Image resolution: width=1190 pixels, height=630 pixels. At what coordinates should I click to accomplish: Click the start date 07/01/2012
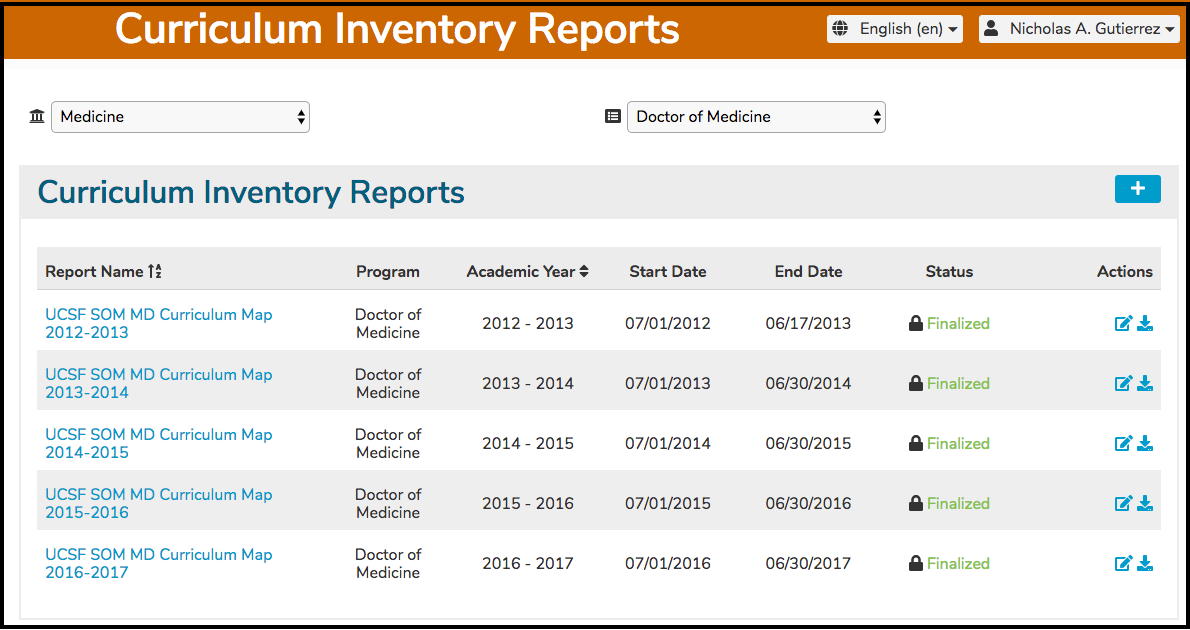tap(668, 324)
